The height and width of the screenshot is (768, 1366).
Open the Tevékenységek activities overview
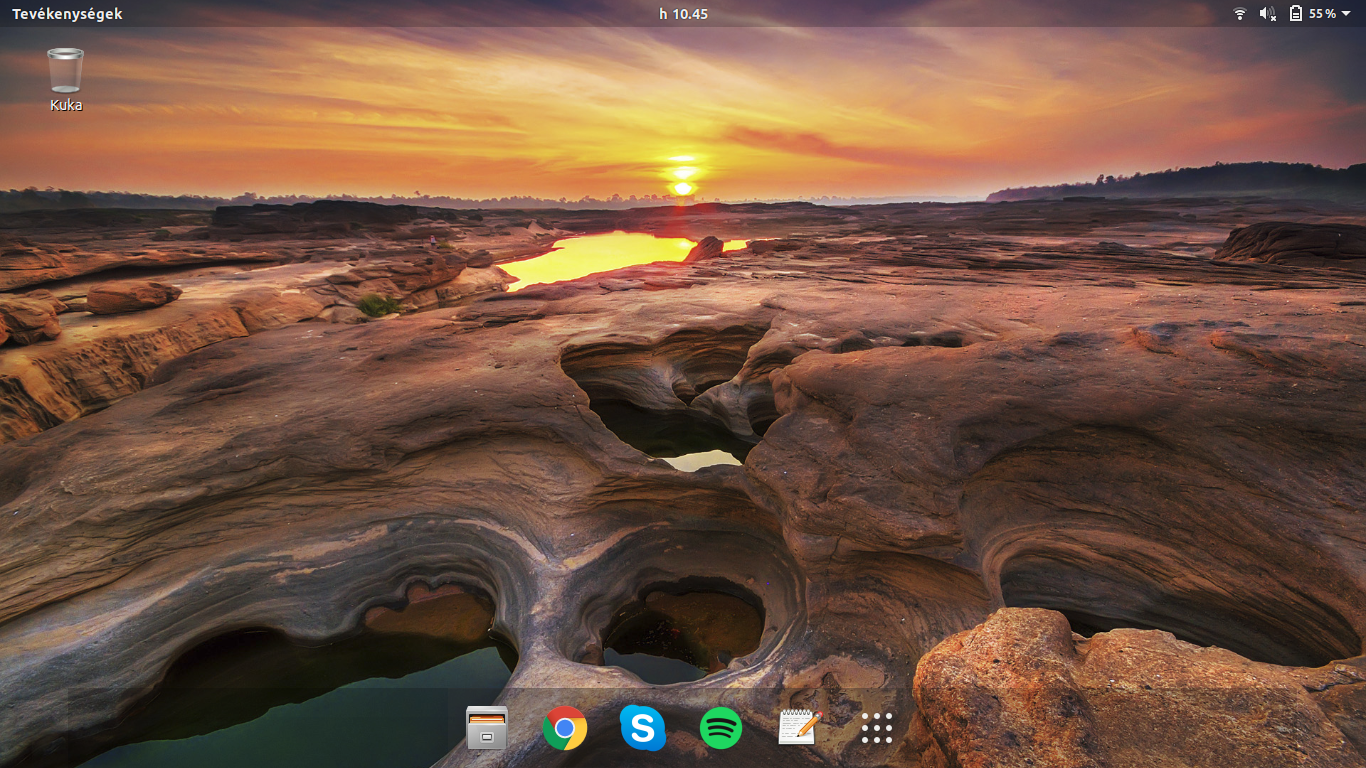(x=67, y=14)
